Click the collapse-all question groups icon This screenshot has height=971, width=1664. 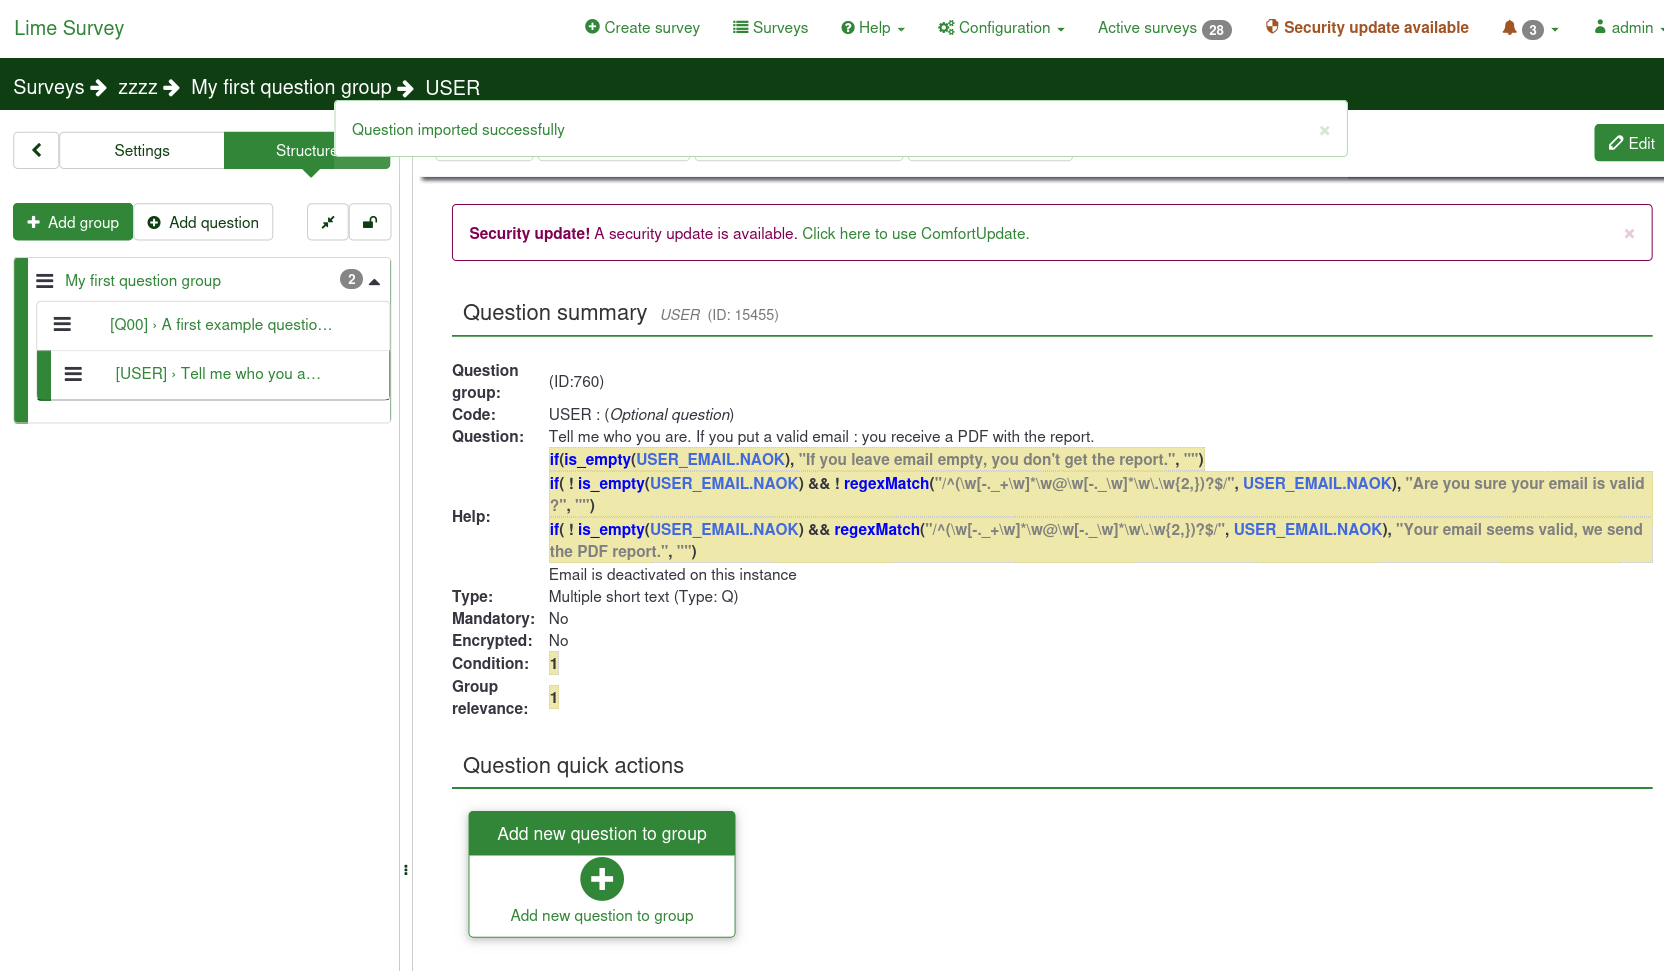point(328,222)
